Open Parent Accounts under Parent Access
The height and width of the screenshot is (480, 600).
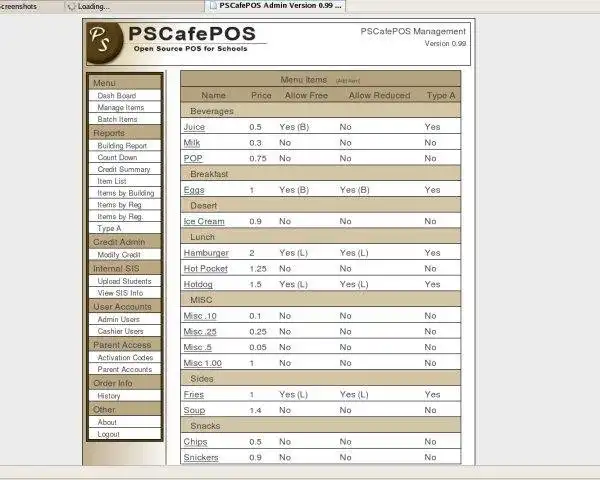click(x=125, y=369)
